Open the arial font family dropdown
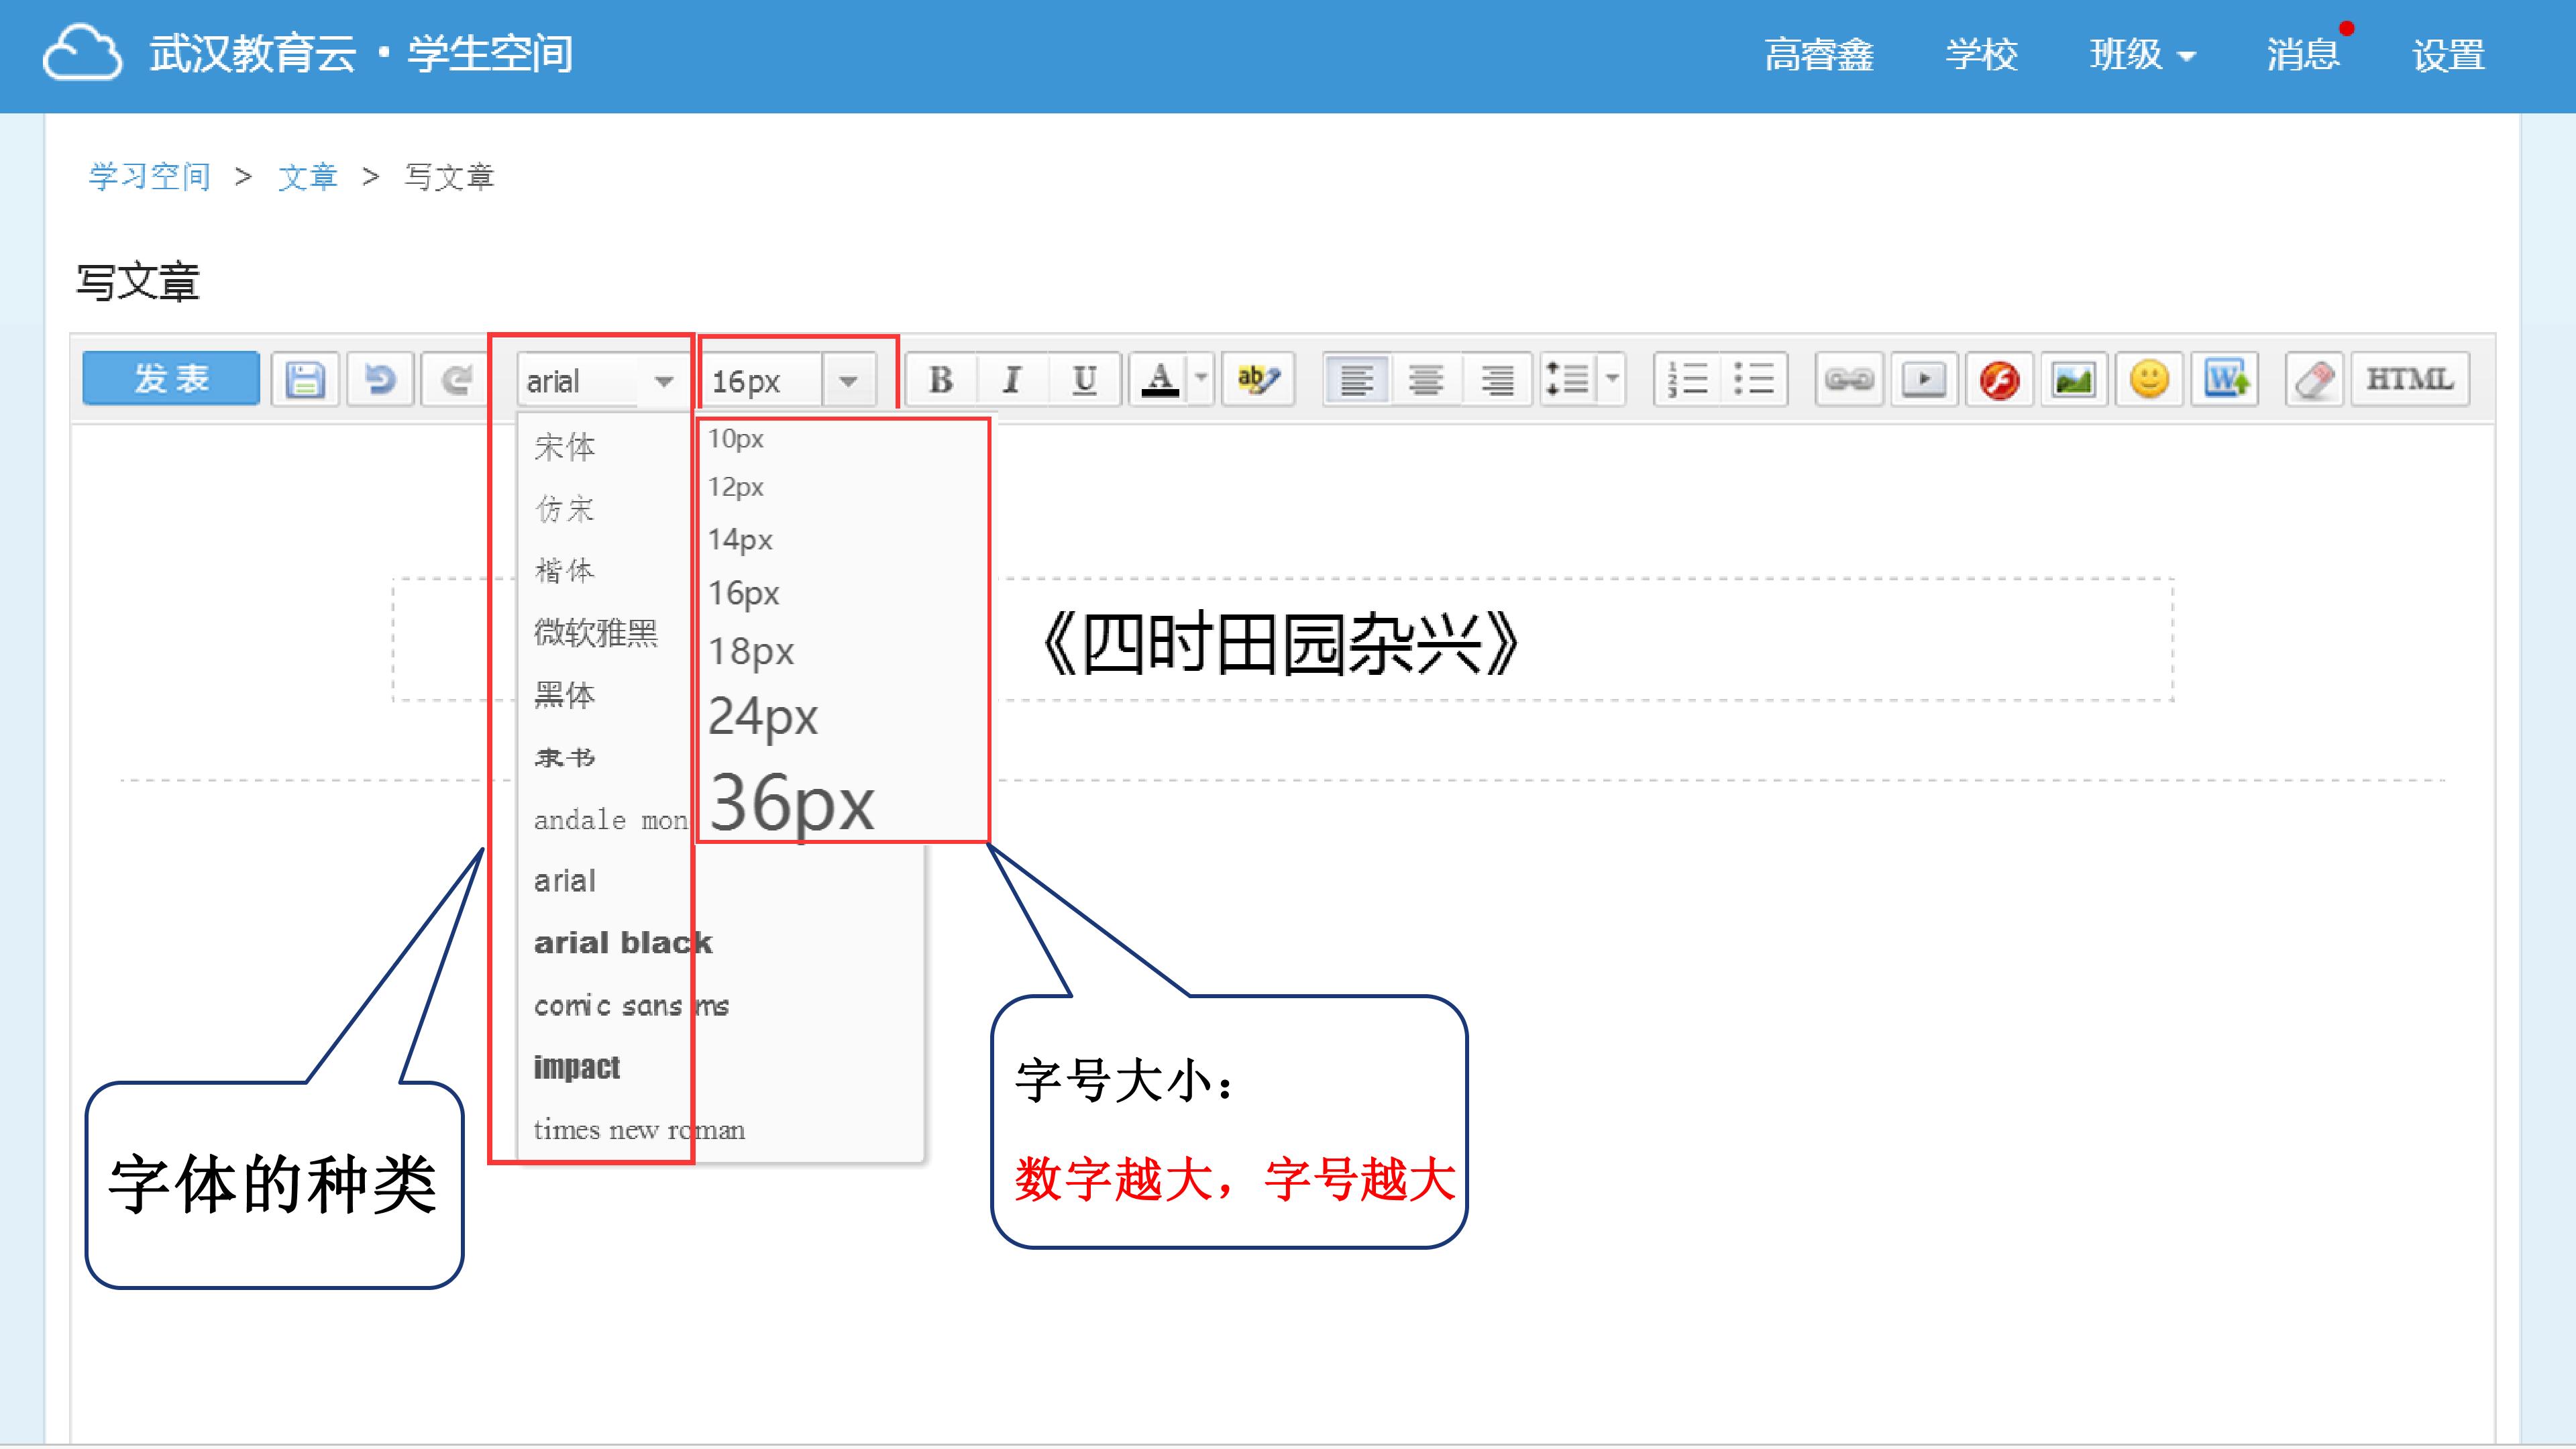Screen dimensions: 2576x1449 (600, 381)
